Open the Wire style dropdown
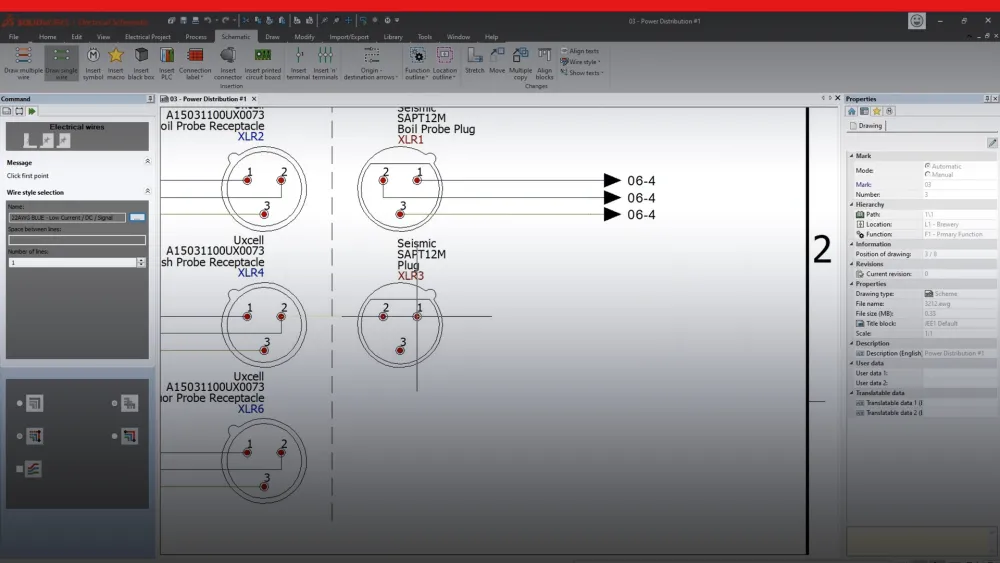Image resolution: width=1000 pixels, height=563 pixels. (582, 62)
